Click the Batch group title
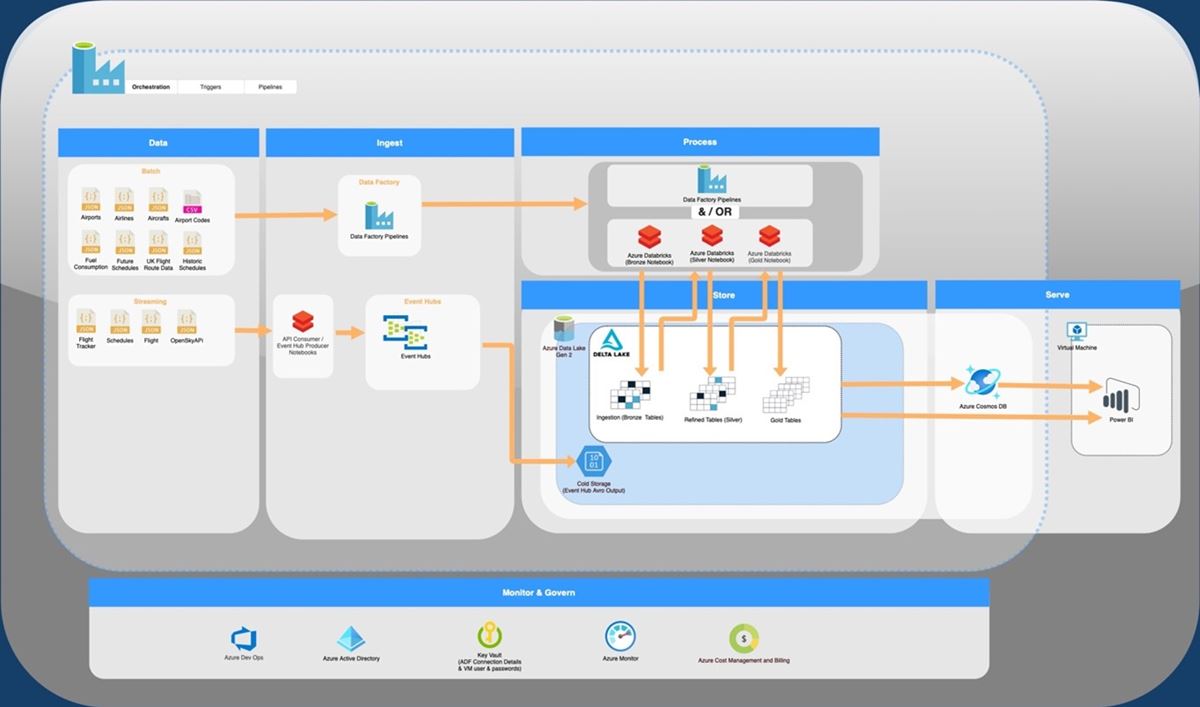Viewport: 1200px width, 707px height. (x=151, y=171)
